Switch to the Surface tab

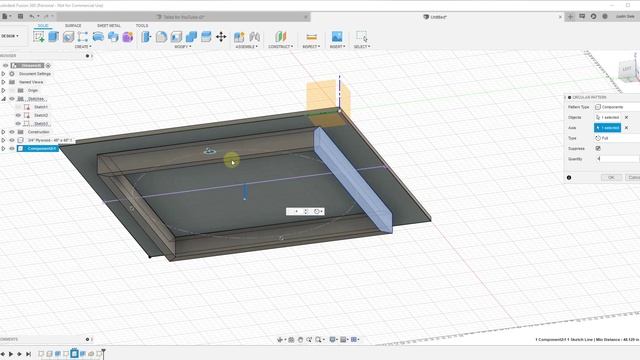73,26
